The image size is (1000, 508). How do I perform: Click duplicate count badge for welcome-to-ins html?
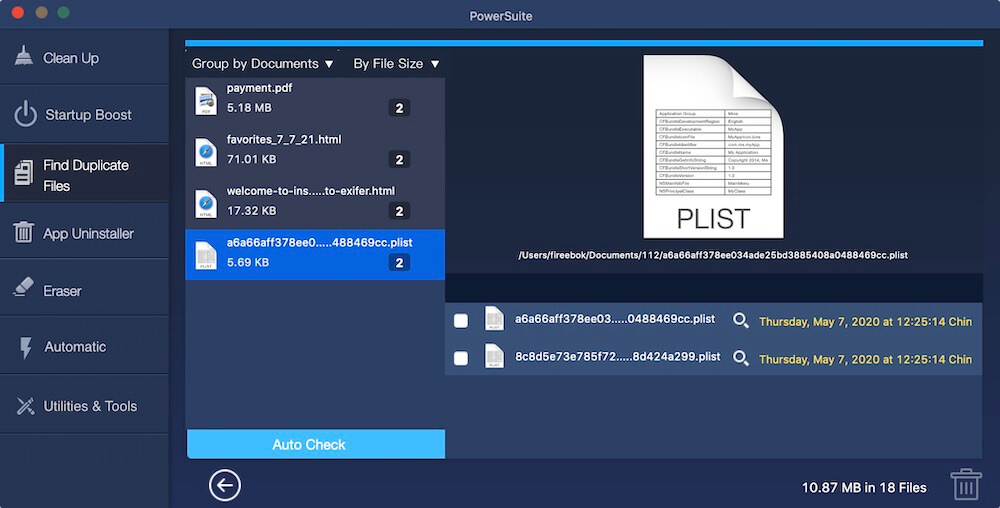399,211
